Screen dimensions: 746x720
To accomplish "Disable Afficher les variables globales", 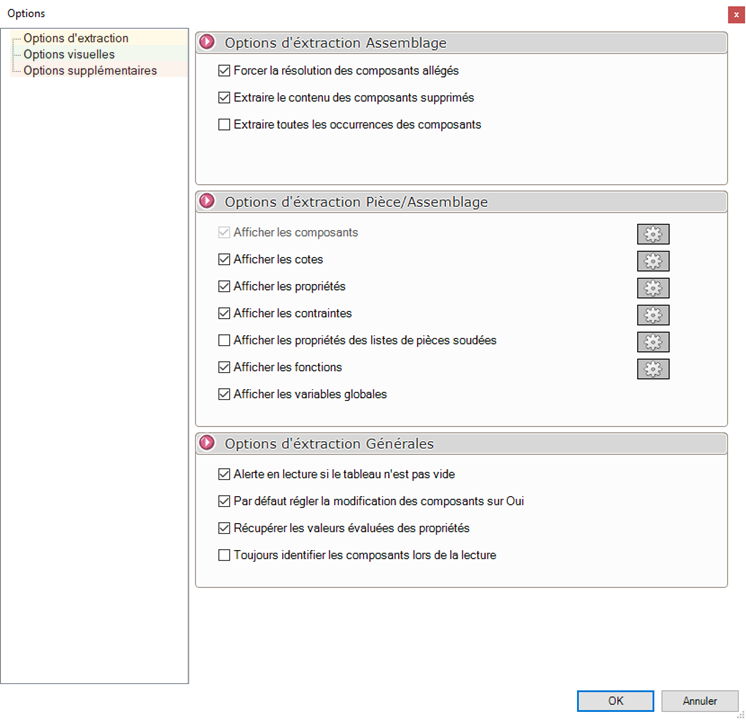I will (224, 395).
